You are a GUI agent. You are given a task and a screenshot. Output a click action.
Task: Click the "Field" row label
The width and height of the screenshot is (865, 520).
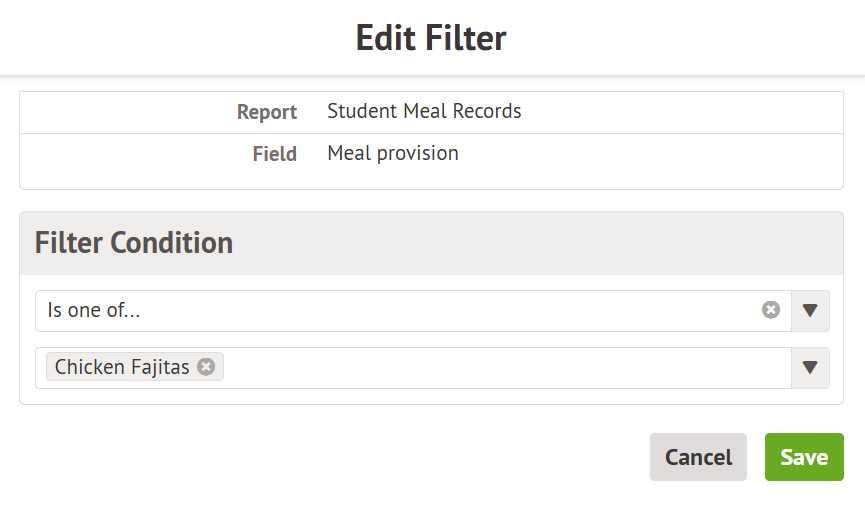(275, 154)
